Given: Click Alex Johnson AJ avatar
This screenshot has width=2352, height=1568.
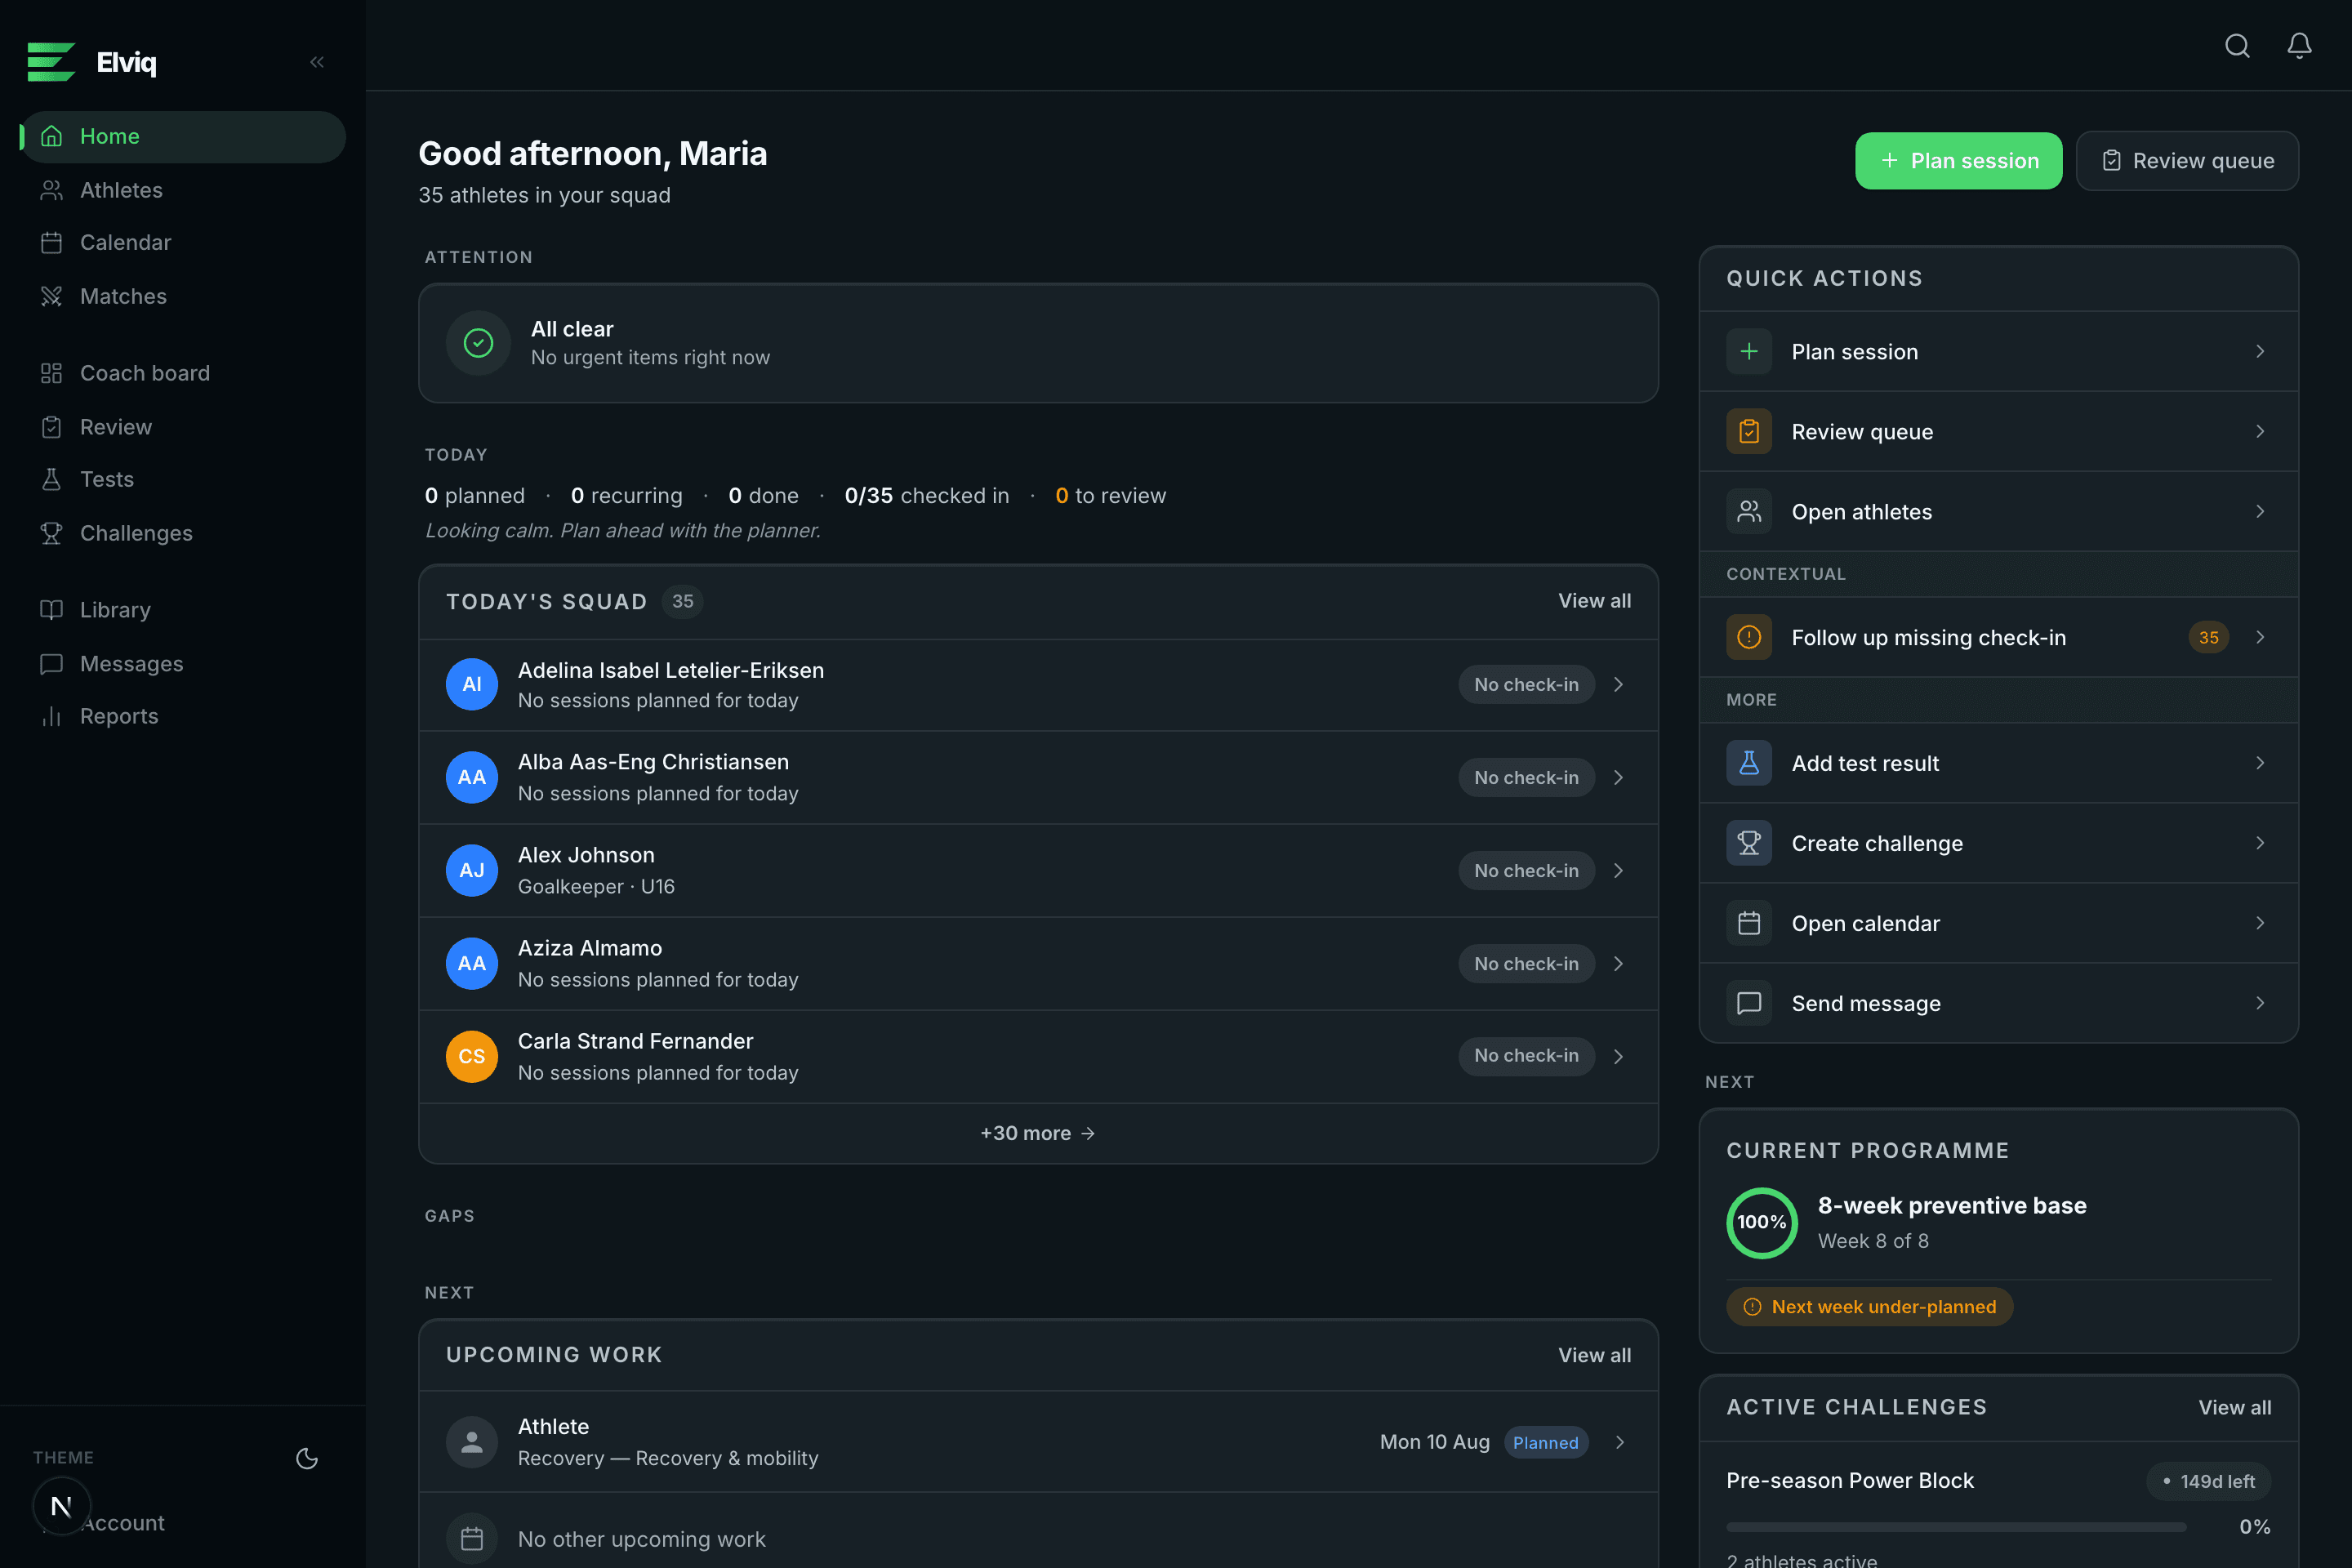Looking at the screenshot, I should tap(471, 870).
